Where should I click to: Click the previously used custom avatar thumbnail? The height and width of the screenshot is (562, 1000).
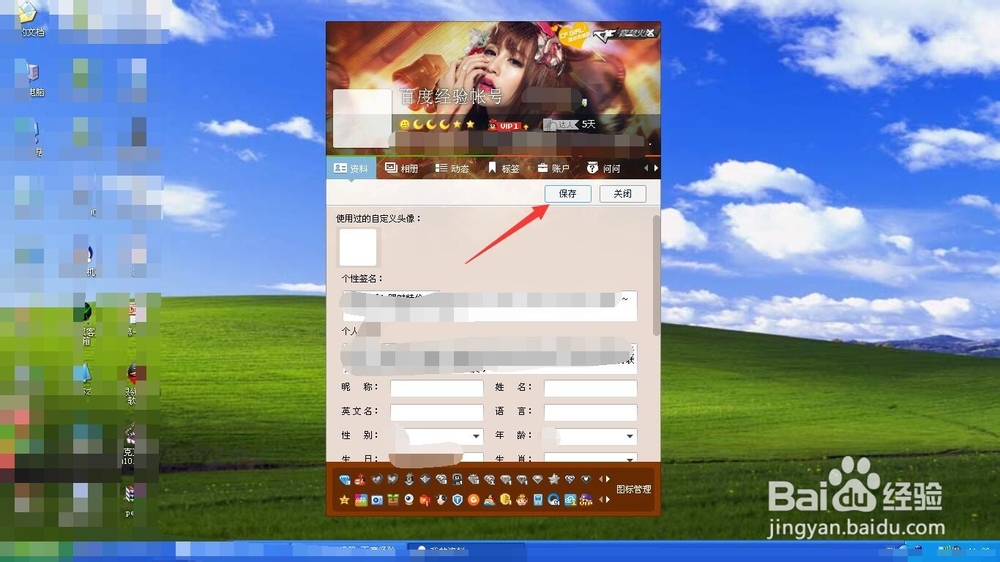(x=358, y=247)
